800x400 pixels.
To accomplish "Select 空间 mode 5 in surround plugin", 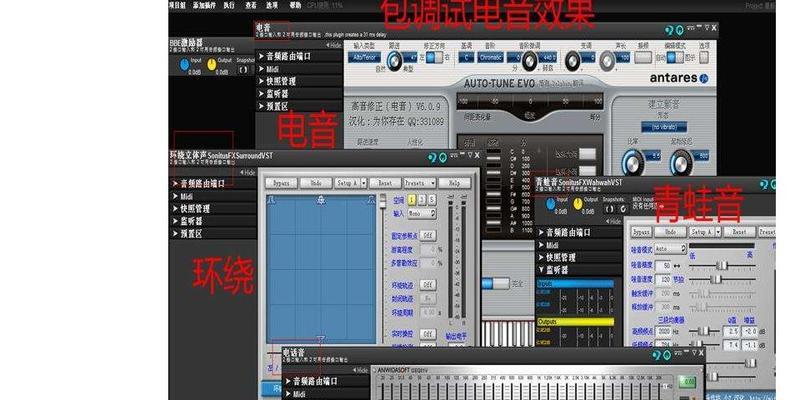I will click(x=432, y=199).
